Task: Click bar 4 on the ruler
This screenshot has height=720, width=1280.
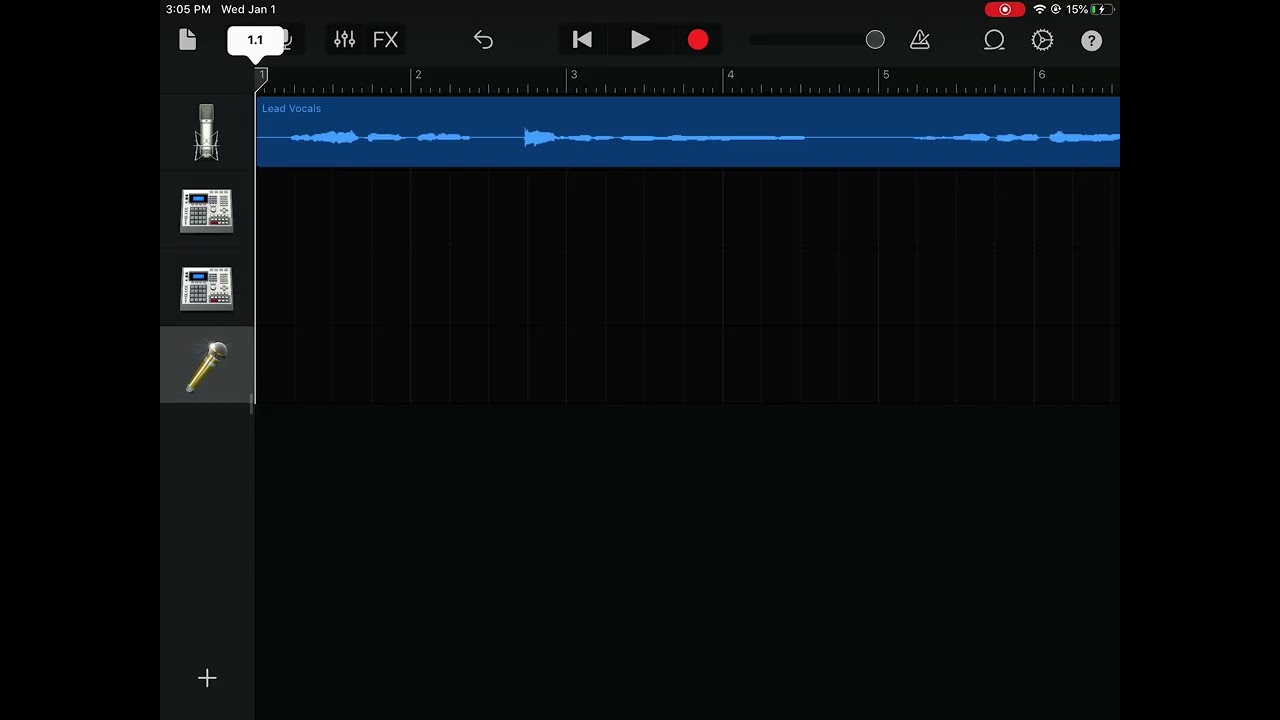Action: click(730, 75)
